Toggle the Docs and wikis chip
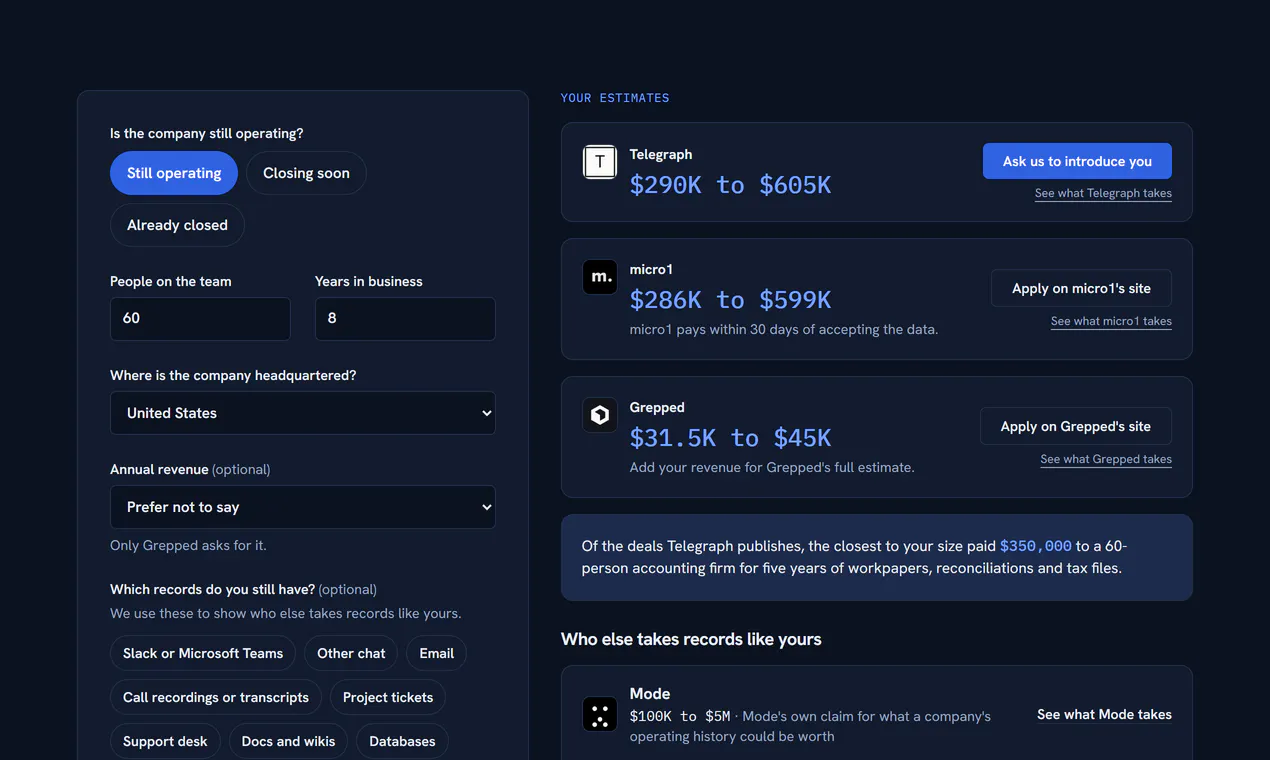Image resolution: width=1270 pixels, height=760 pixels. point(288,741)
